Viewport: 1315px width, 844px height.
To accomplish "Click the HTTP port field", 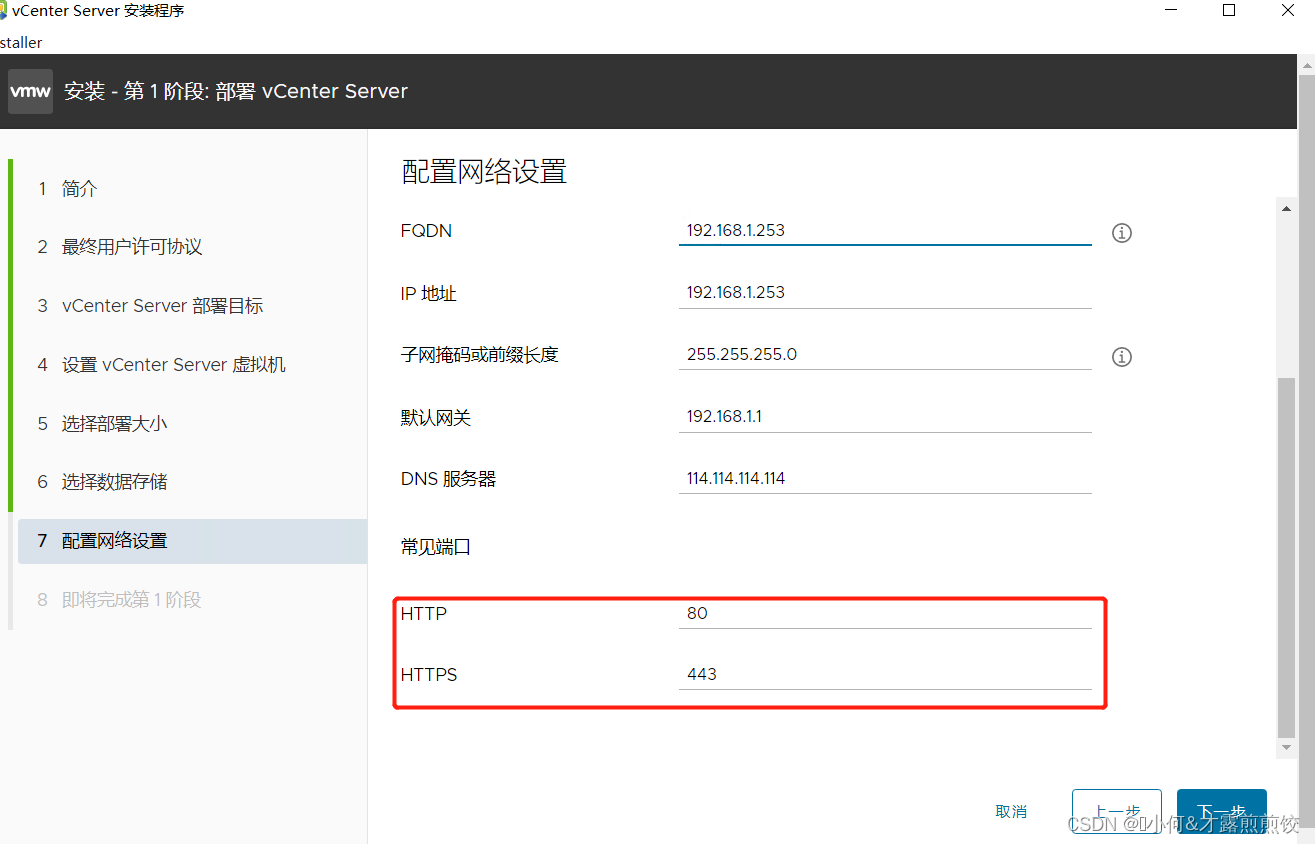I will point(885,614).
